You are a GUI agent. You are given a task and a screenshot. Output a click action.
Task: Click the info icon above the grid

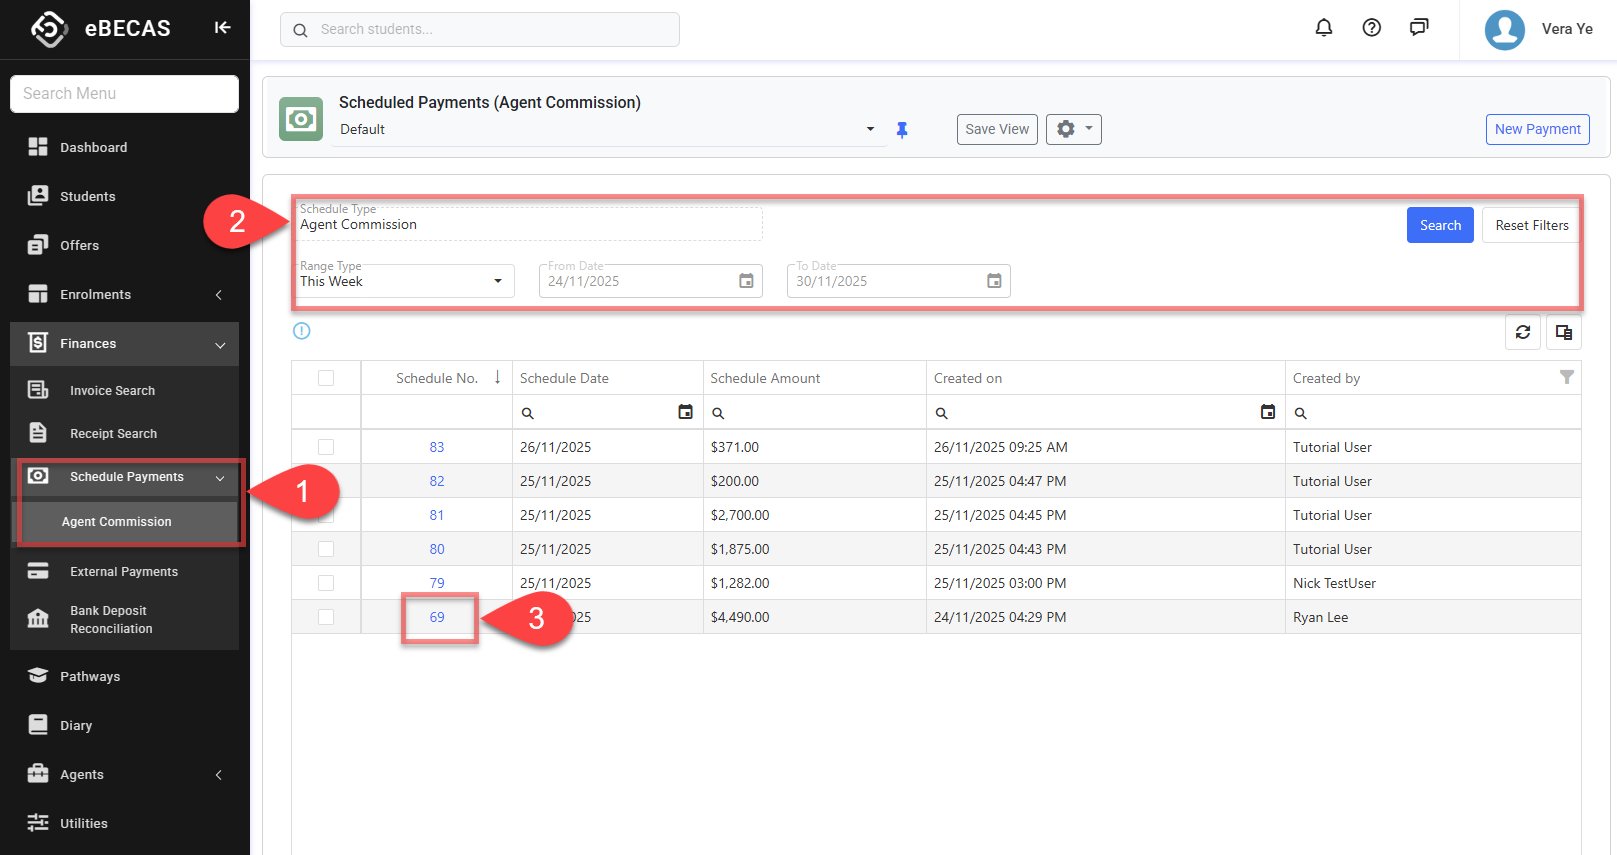pos(302,331)
